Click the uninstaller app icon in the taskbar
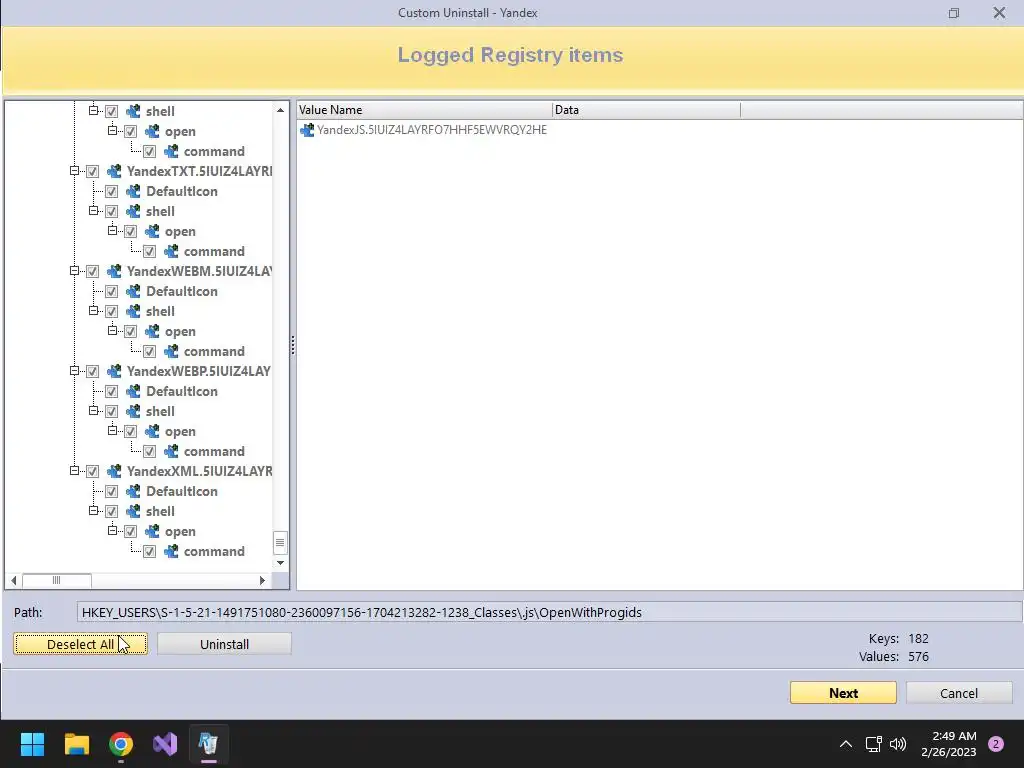The height and width of the screenshot is (768, 1024). click(x=209, y=744)
